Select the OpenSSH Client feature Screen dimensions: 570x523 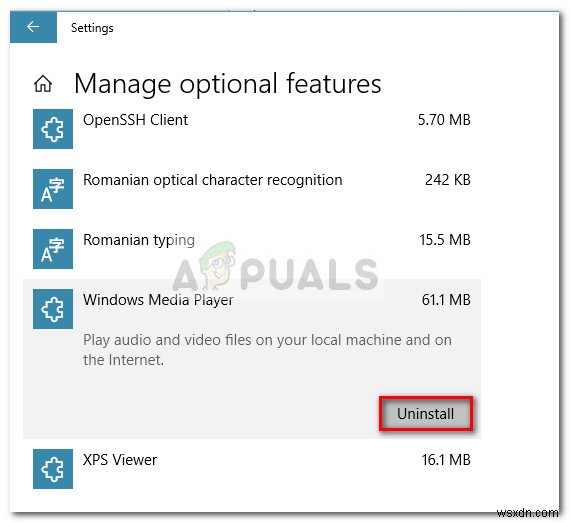(135, 120)
